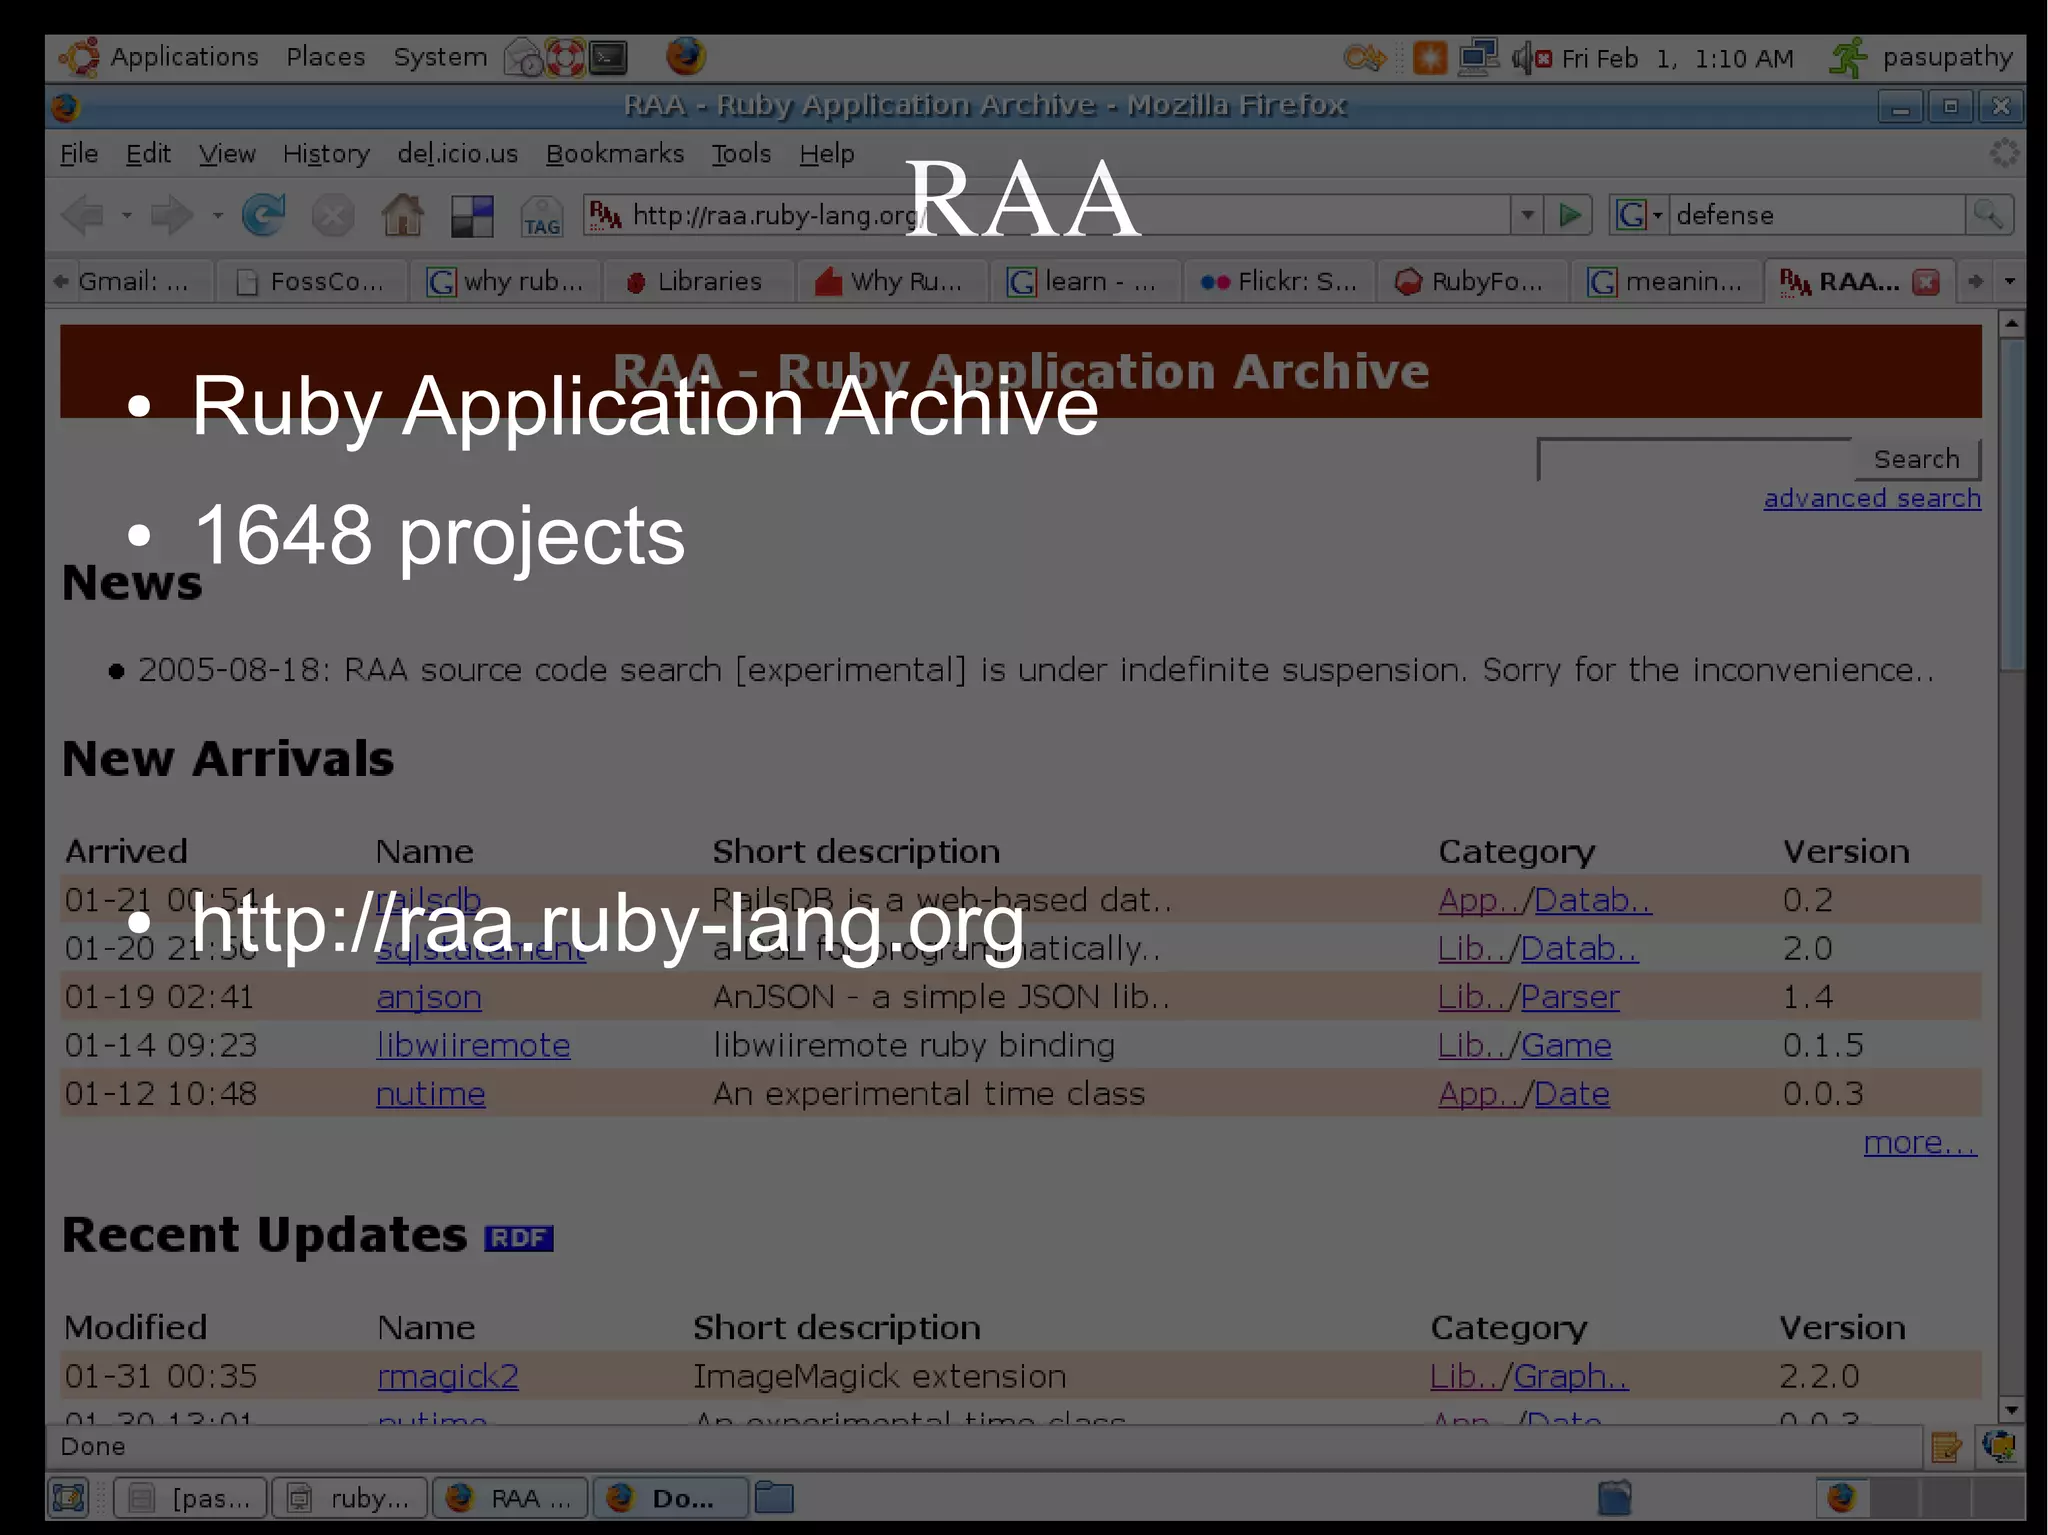This screenshot has height=1535, width=2048.
Task: Open the del.icio.us menu
Action: [x=458, y=154]
